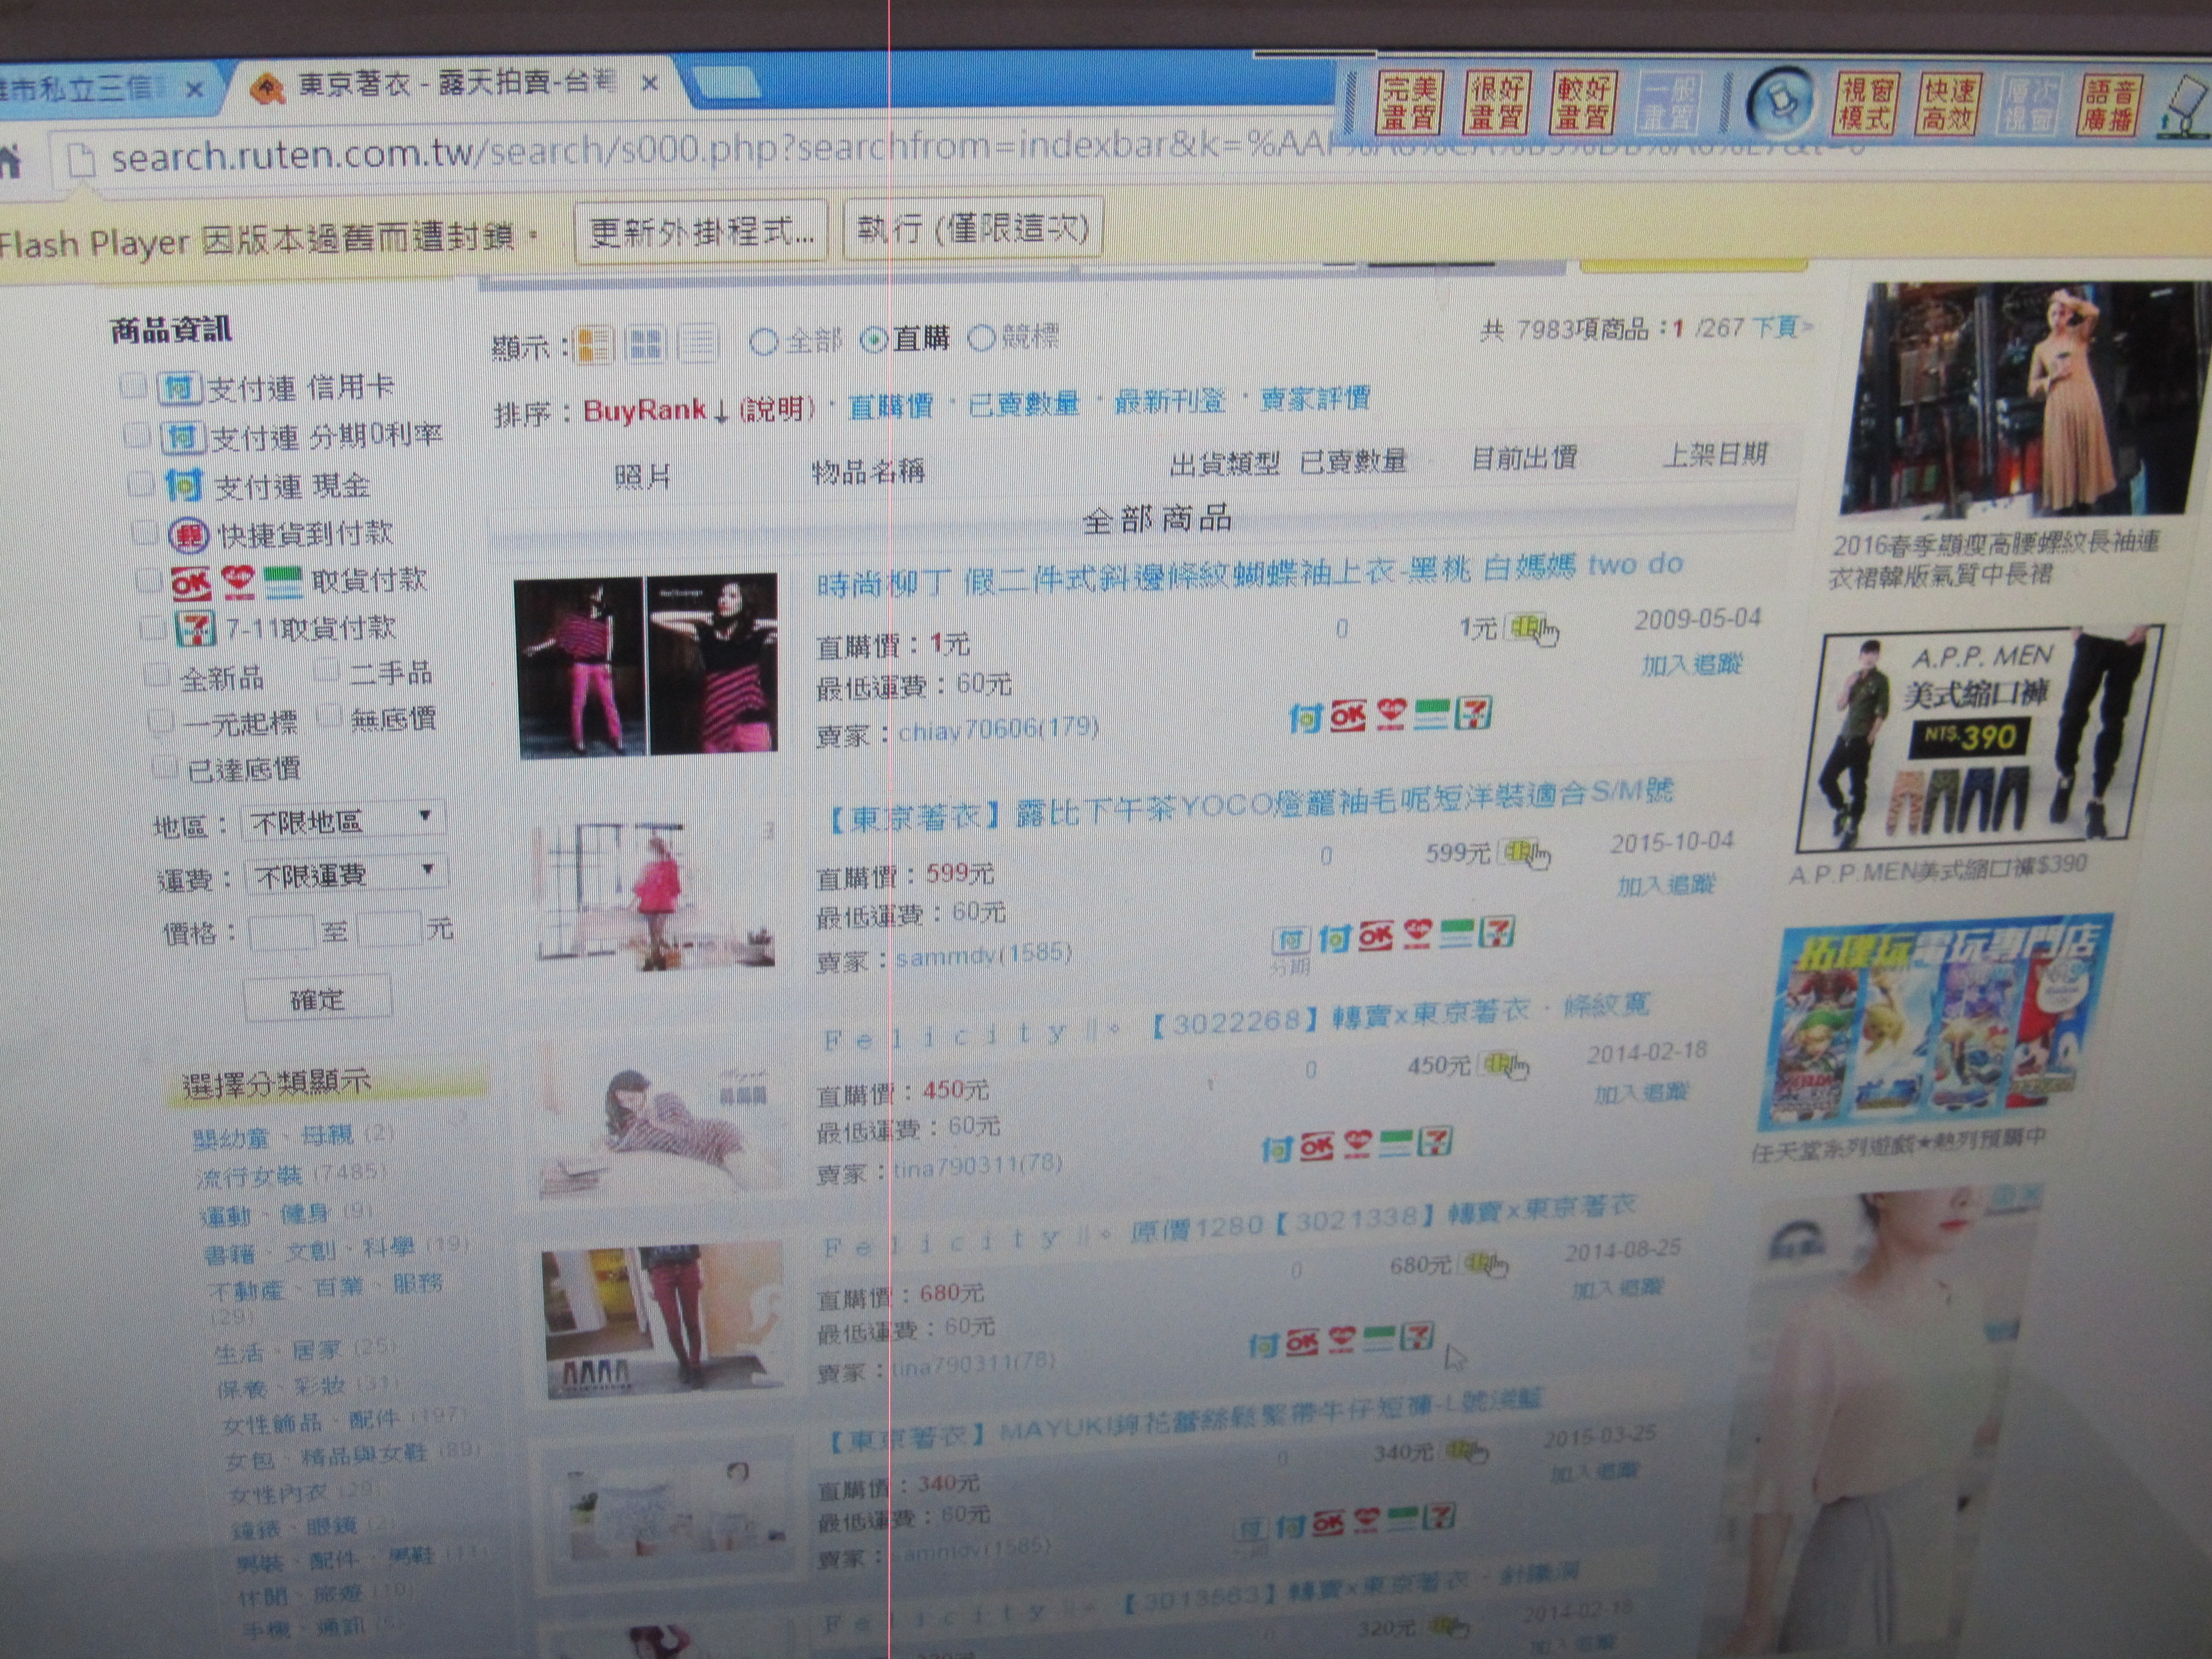Image resolution: width=2212 pixels, height=1659 pixels.
Task: Sort by 直購價
Action: [890, 406]
